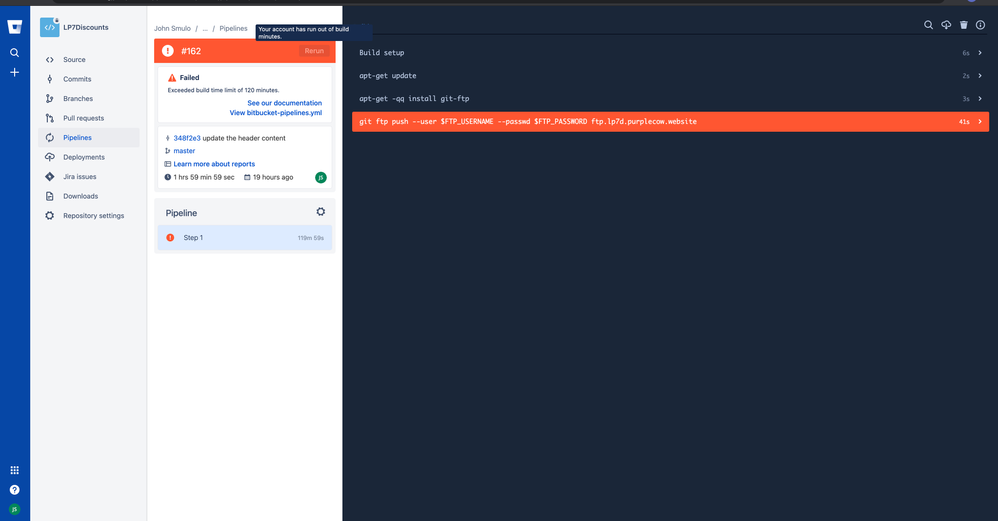Screen dimensions: 998x521
Task: Open Commits in the repository menu
Action: (77, 80)
